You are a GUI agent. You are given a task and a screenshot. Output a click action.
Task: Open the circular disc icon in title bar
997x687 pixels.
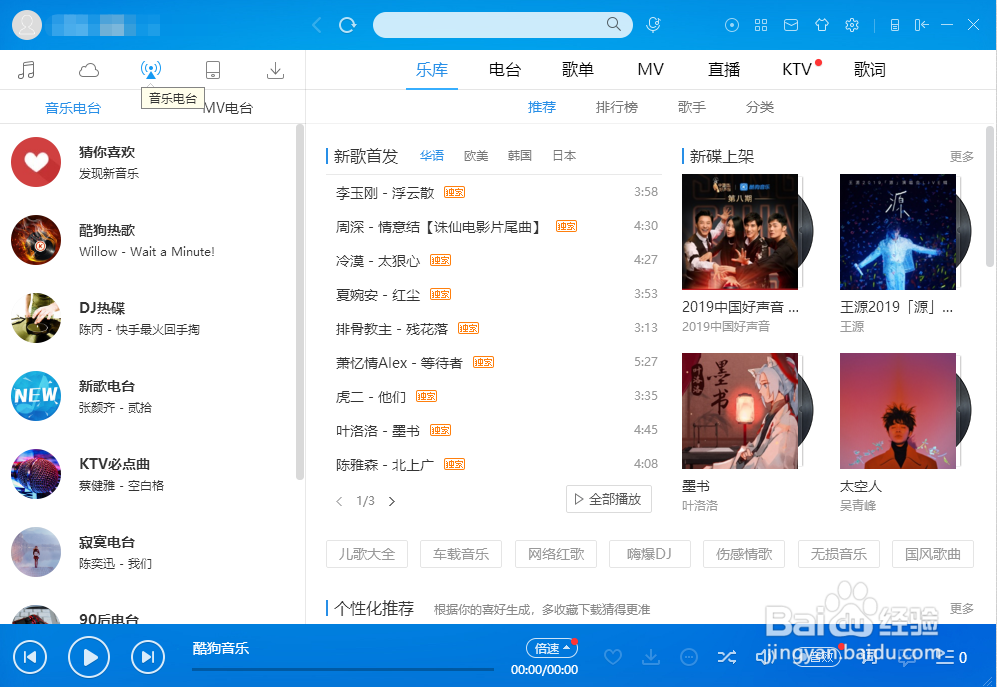[x=732, y=25]
